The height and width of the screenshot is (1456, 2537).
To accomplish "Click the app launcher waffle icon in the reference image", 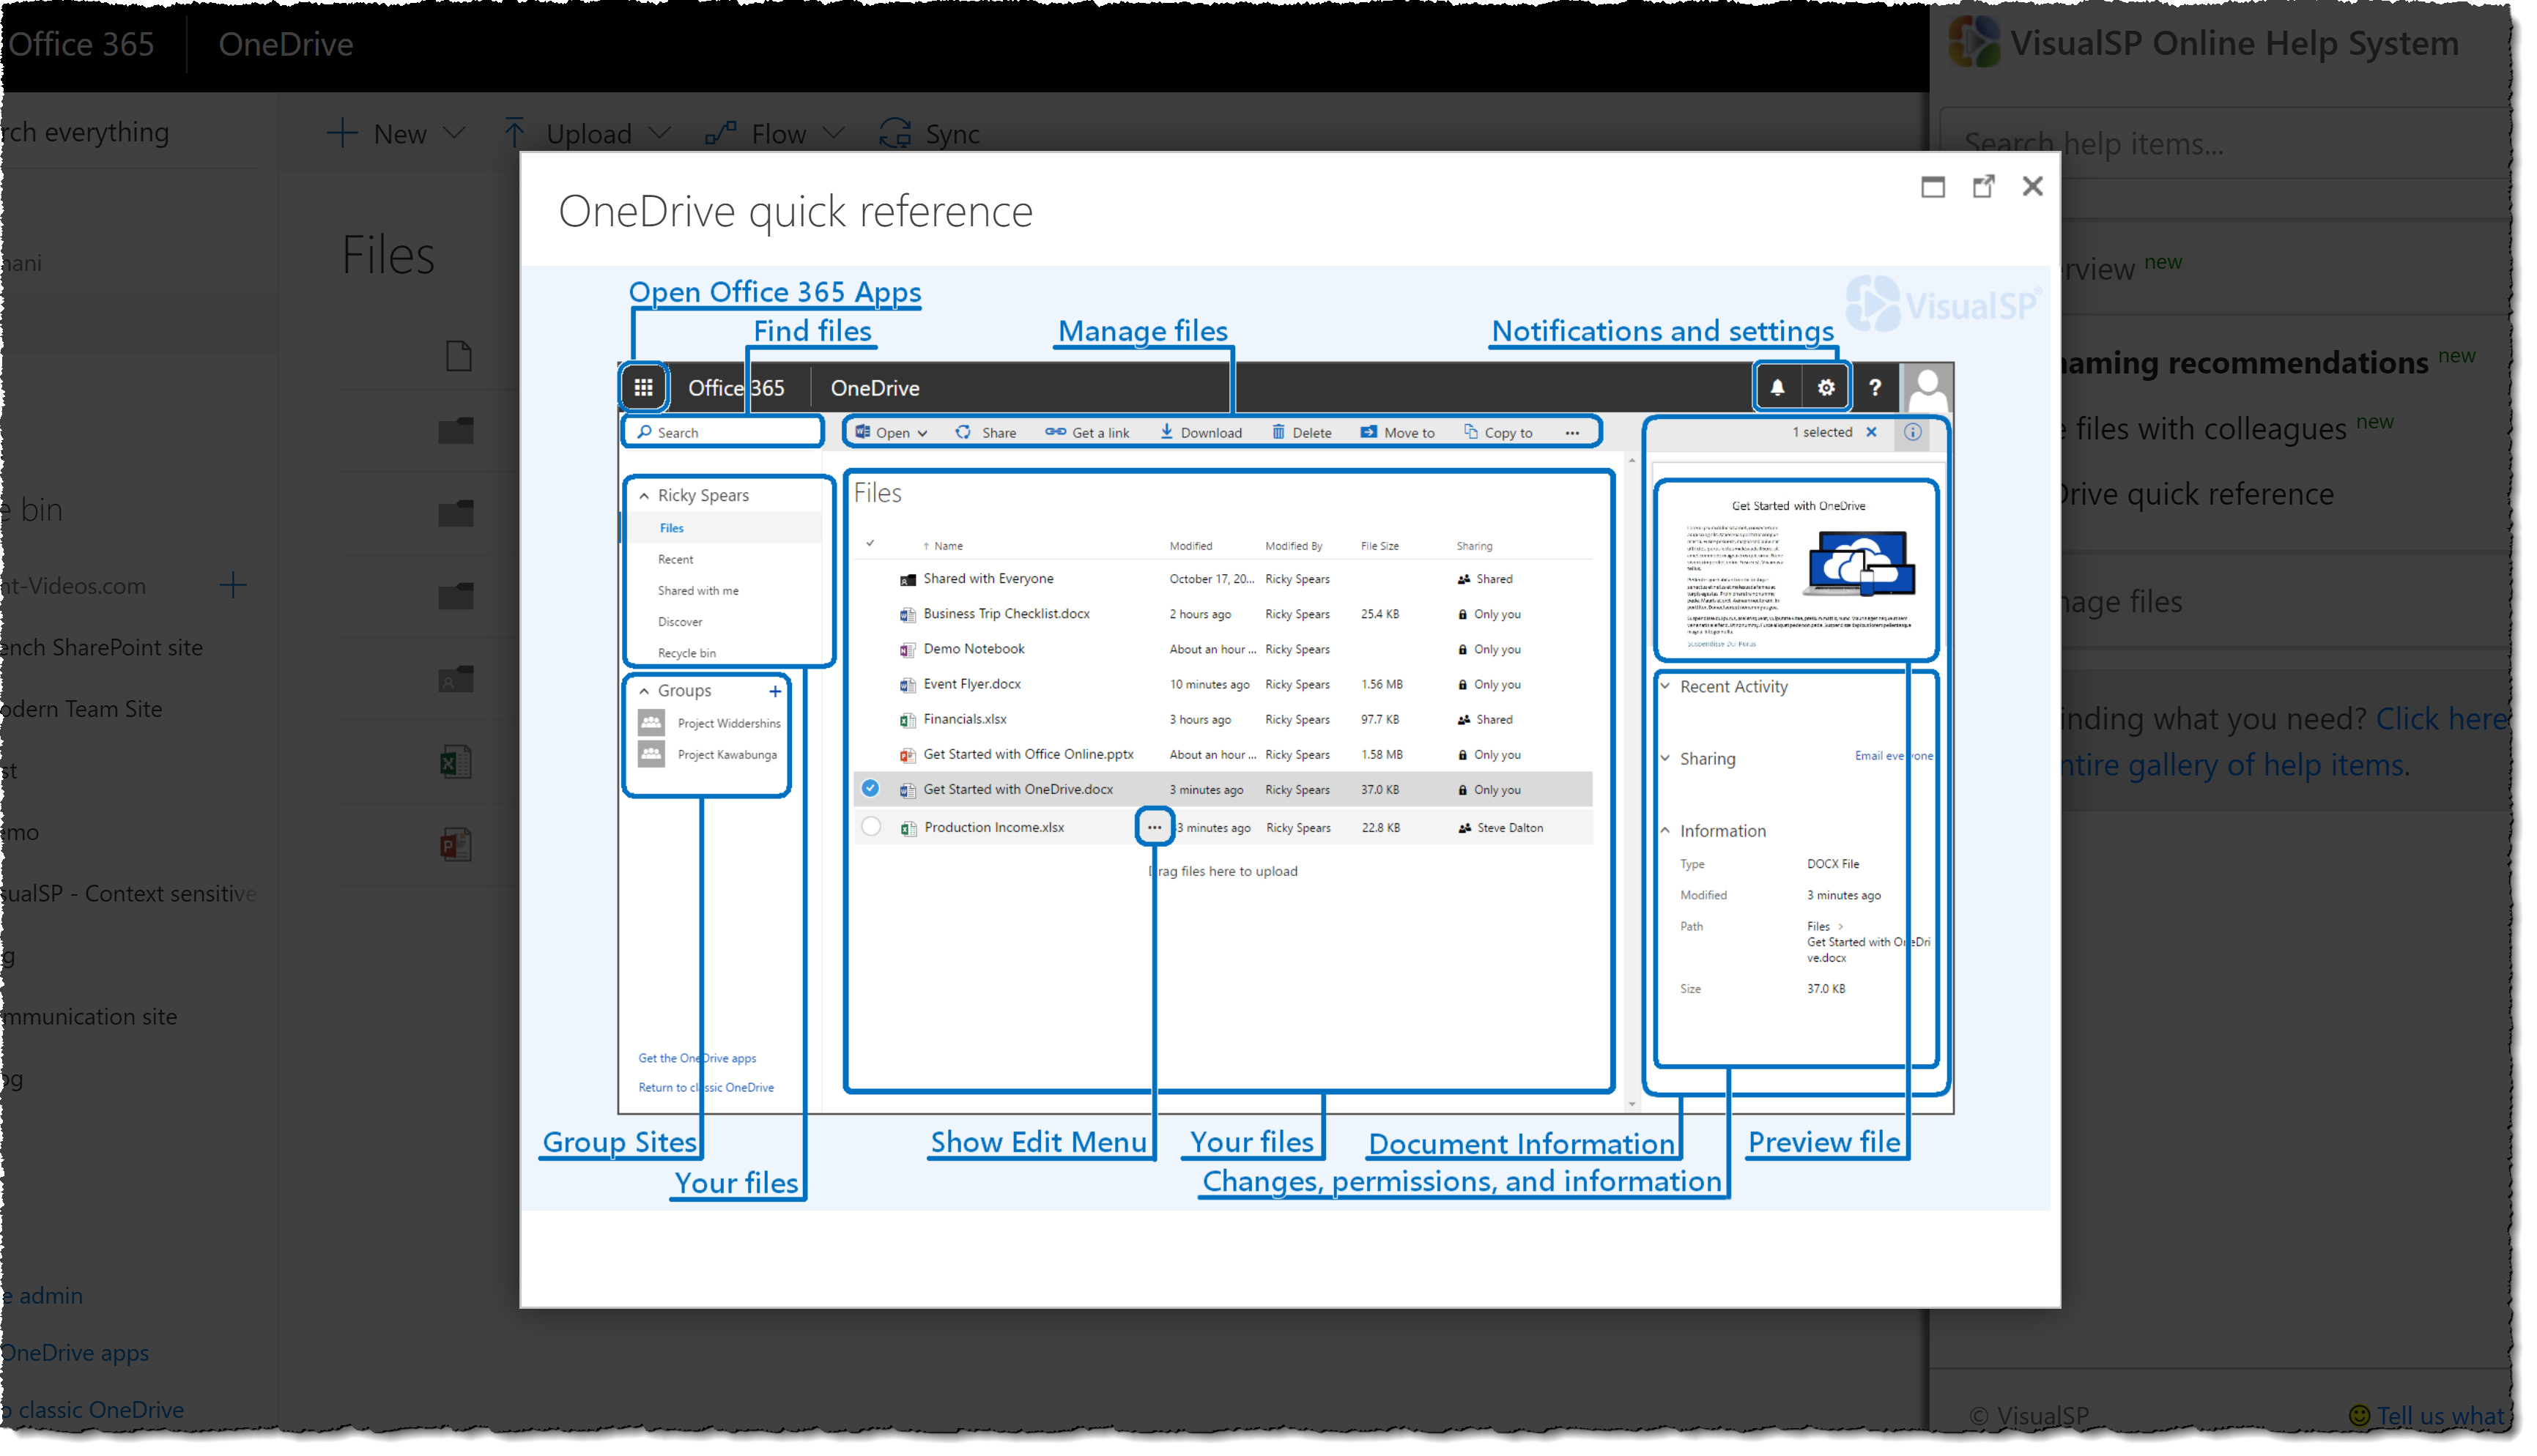I will [644, 388].
